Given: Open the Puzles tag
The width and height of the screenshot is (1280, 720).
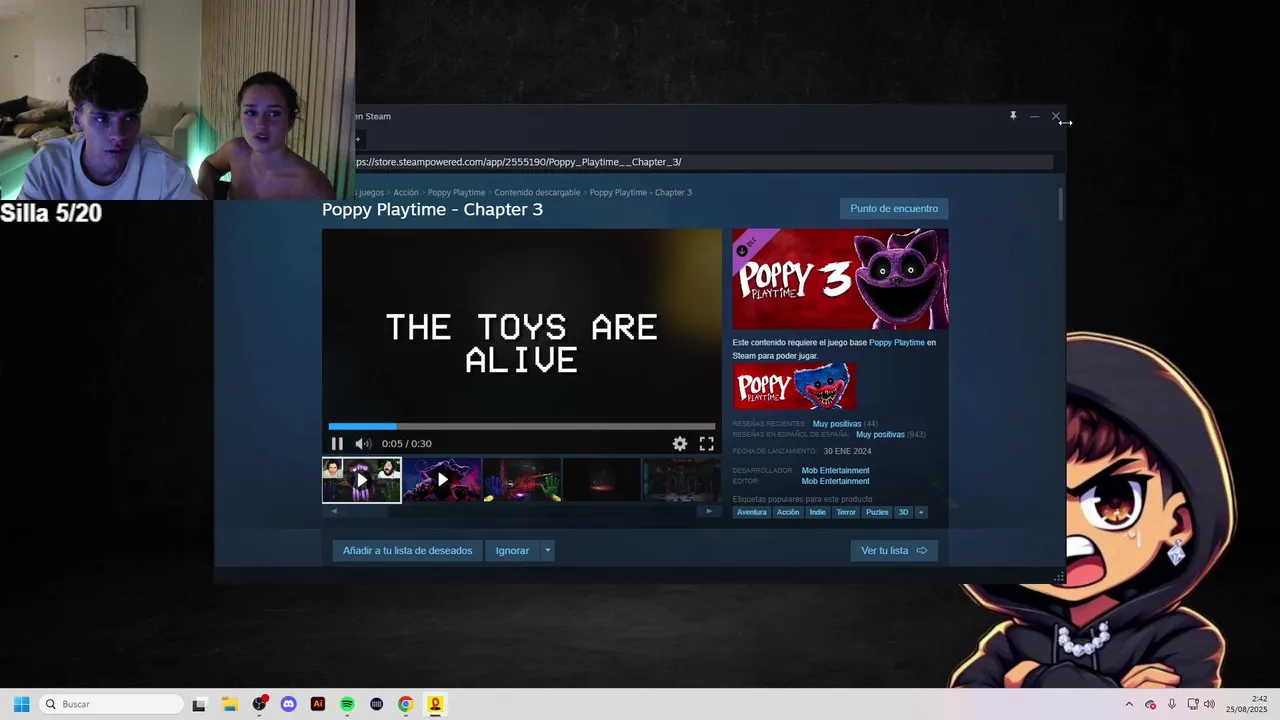Looking at the screenshot, I should (877, 512).
